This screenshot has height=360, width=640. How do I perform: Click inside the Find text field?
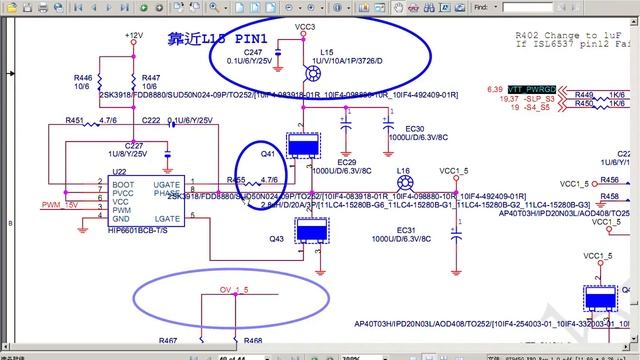527,7
